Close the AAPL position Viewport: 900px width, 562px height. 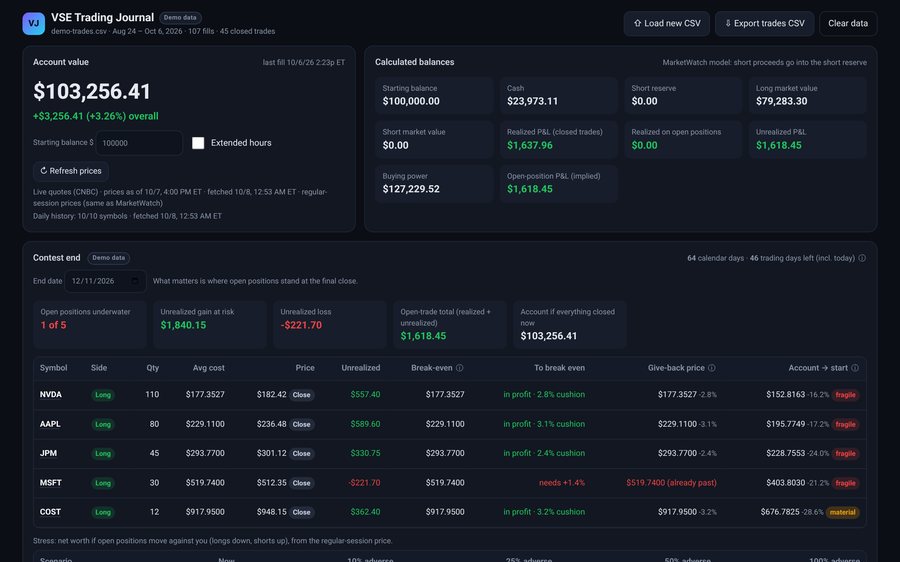coord(301,424)
